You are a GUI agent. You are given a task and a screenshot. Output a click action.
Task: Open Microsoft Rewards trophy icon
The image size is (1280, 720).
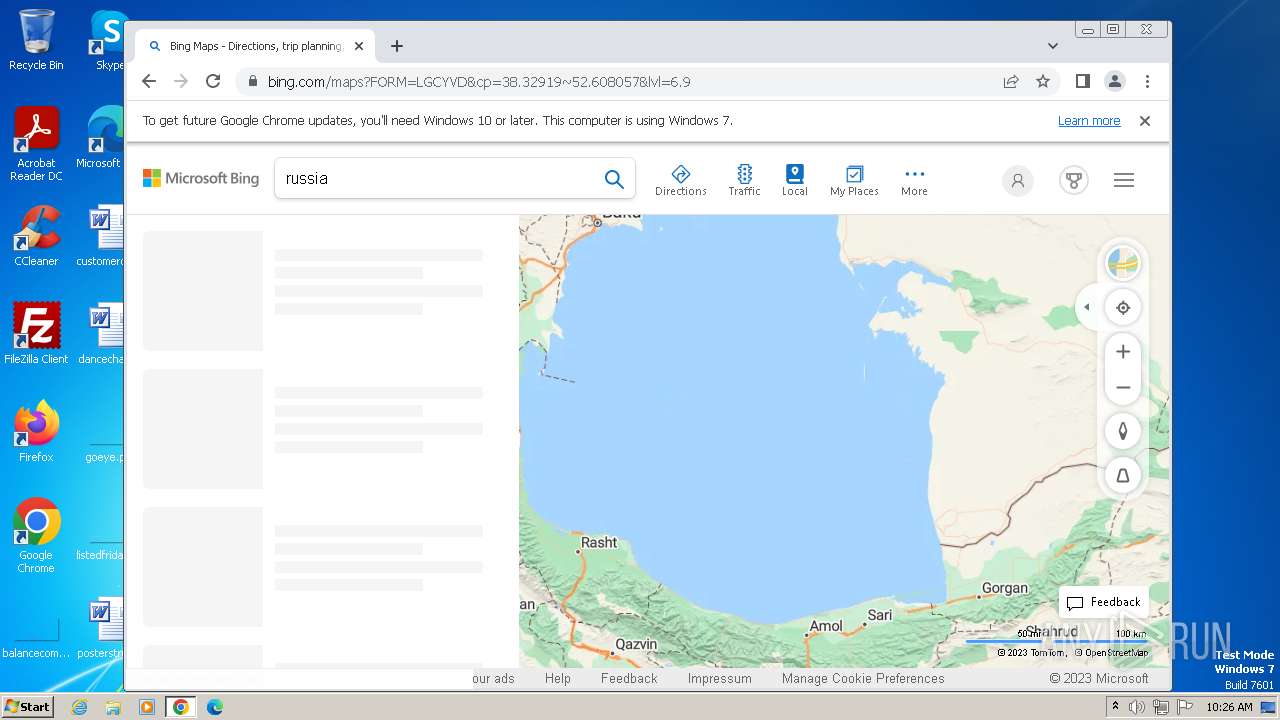[x=1074, y=180]
